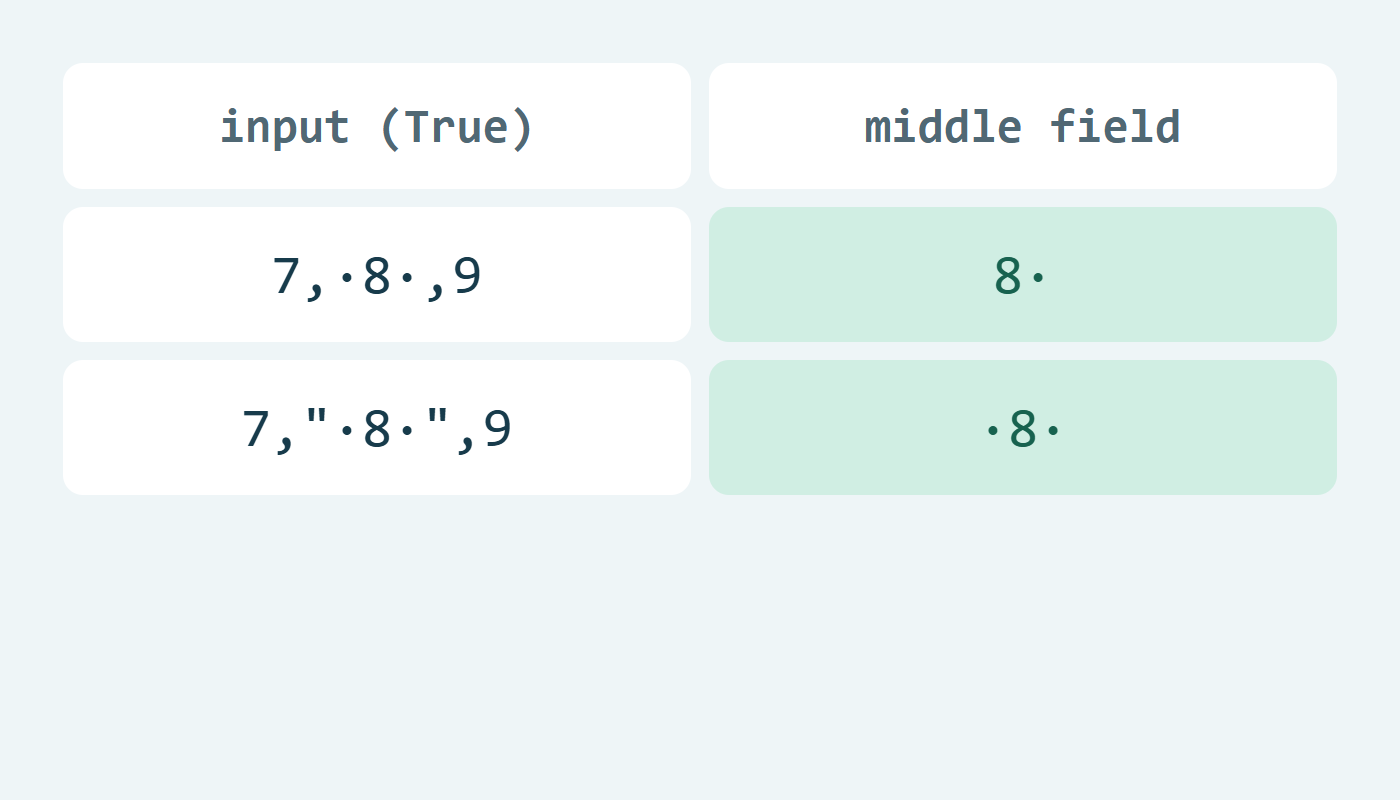Click the green 8 in first result cell
This screenshot has height=800, width=1400.
[1008, 276]
